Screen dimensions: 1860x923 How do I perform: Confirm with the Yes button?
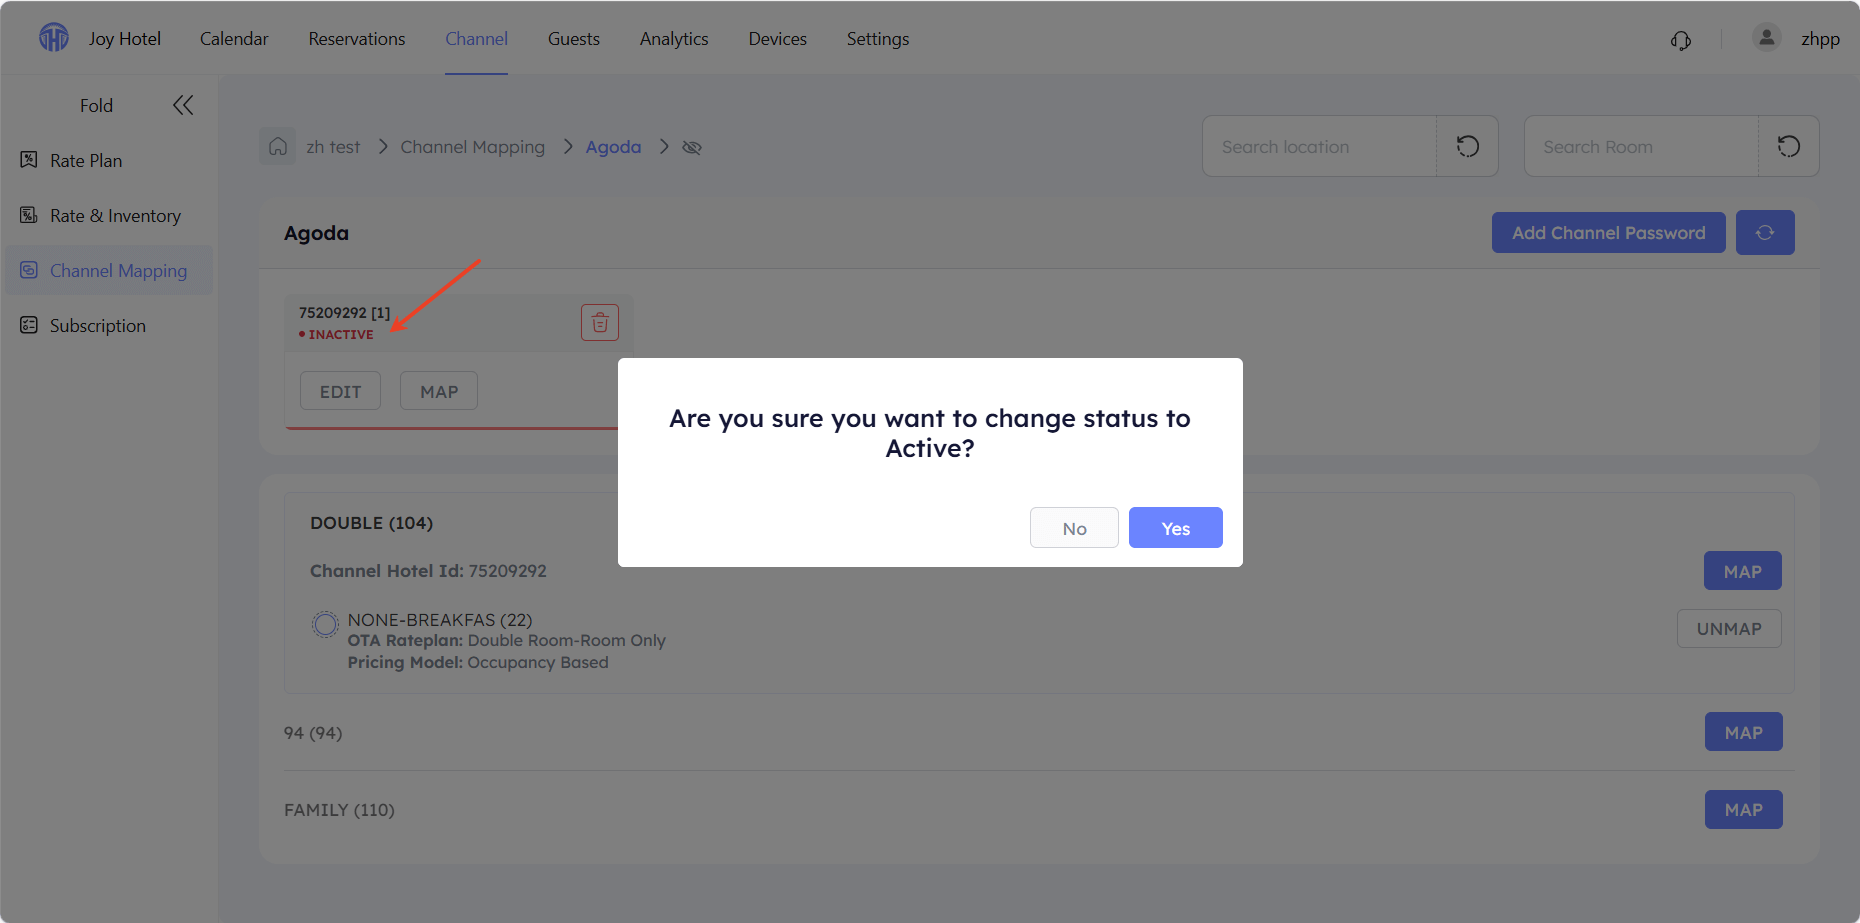click(1176, 528)
